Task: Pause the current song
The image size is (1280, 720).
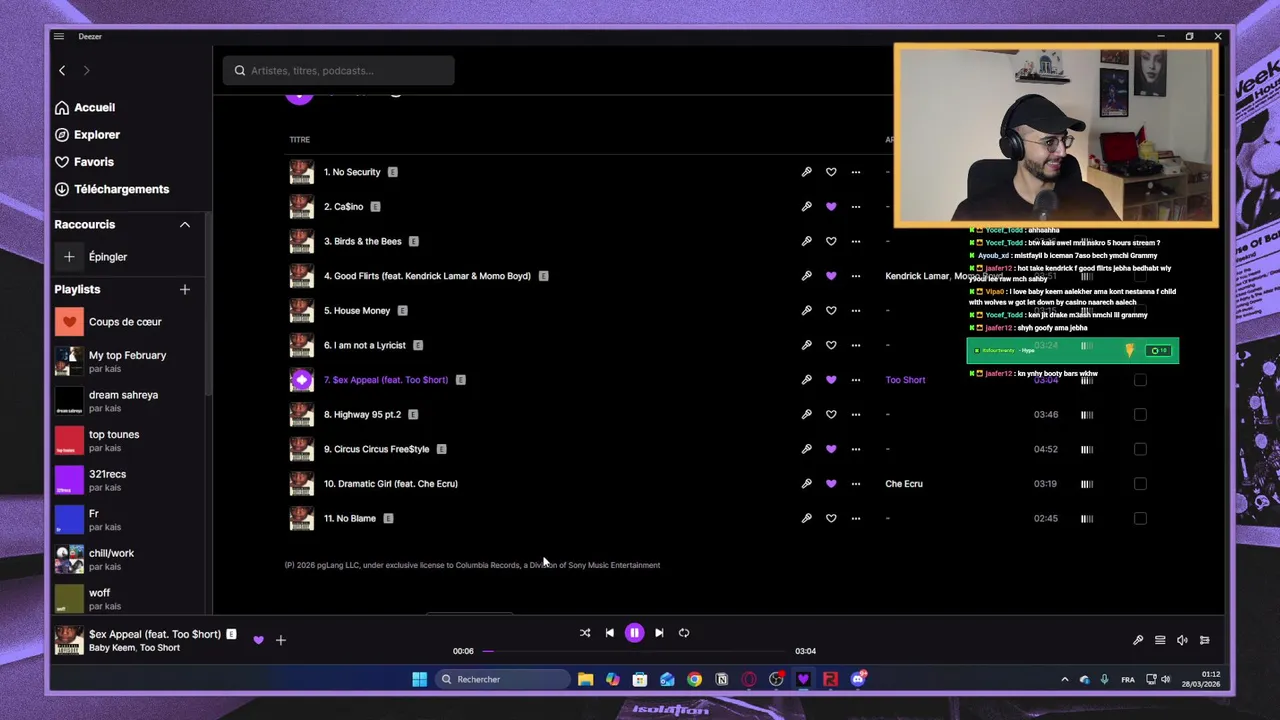Action: pos(634,632)
